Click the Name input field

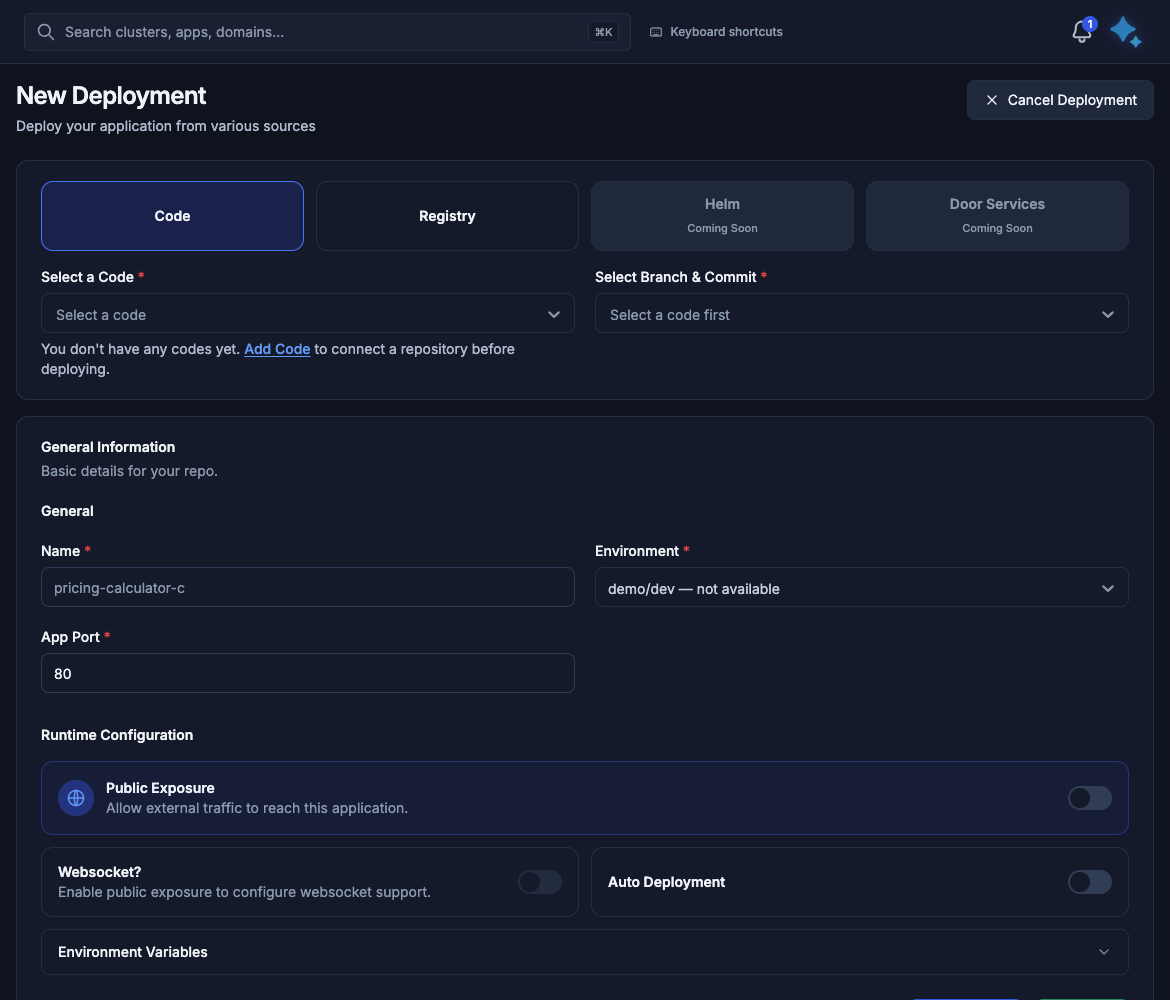[307, 587]
